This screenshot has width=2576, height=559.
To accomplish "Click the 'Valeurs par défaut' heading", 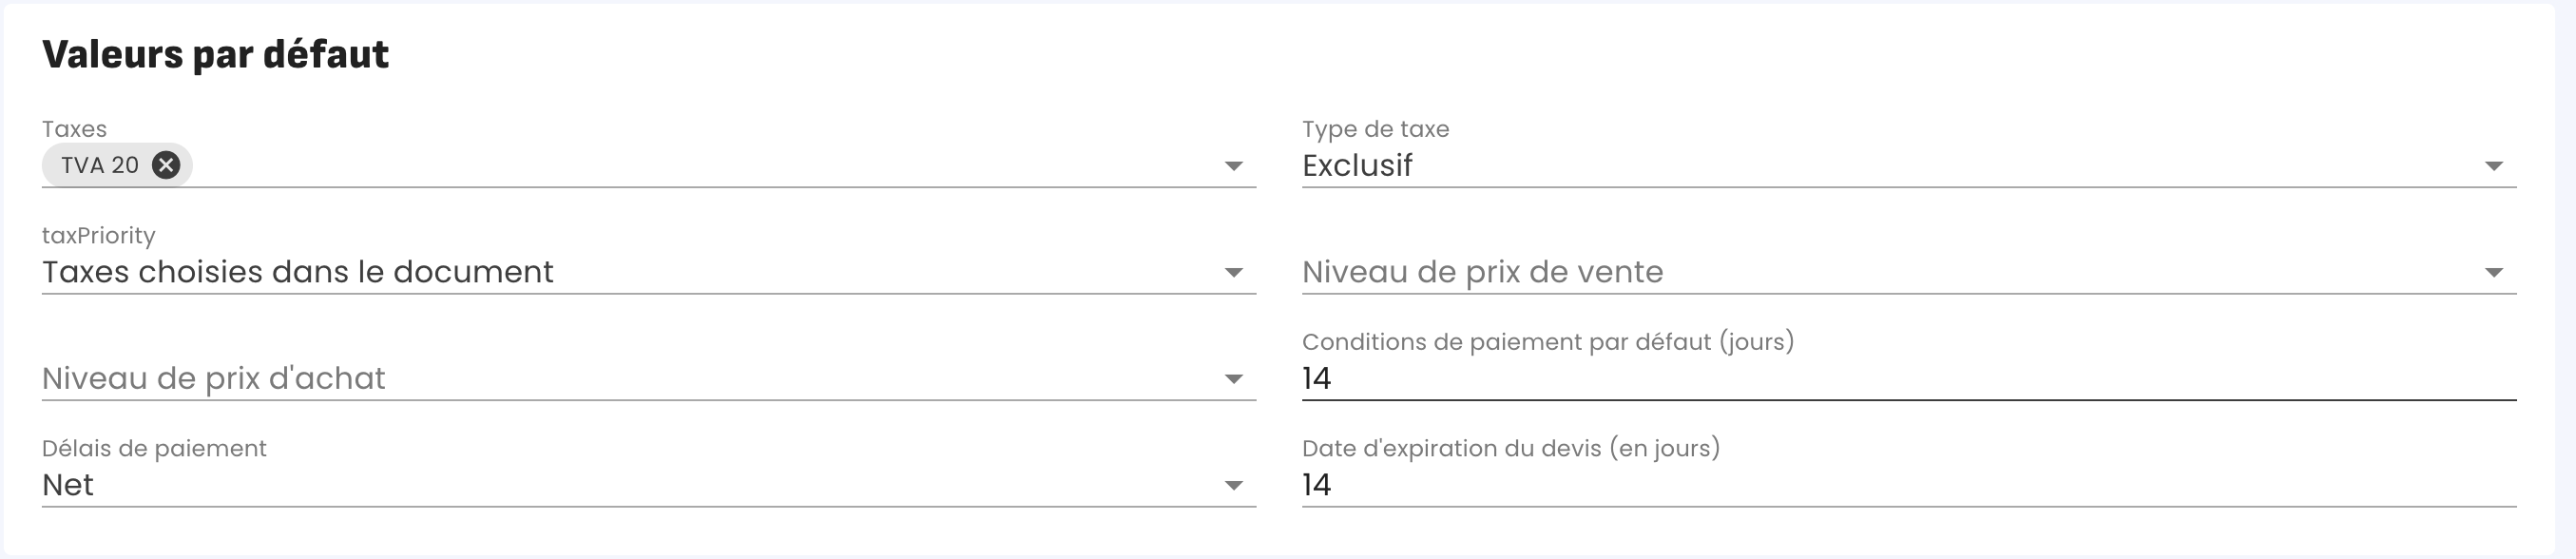I will [x=215, y=54].
